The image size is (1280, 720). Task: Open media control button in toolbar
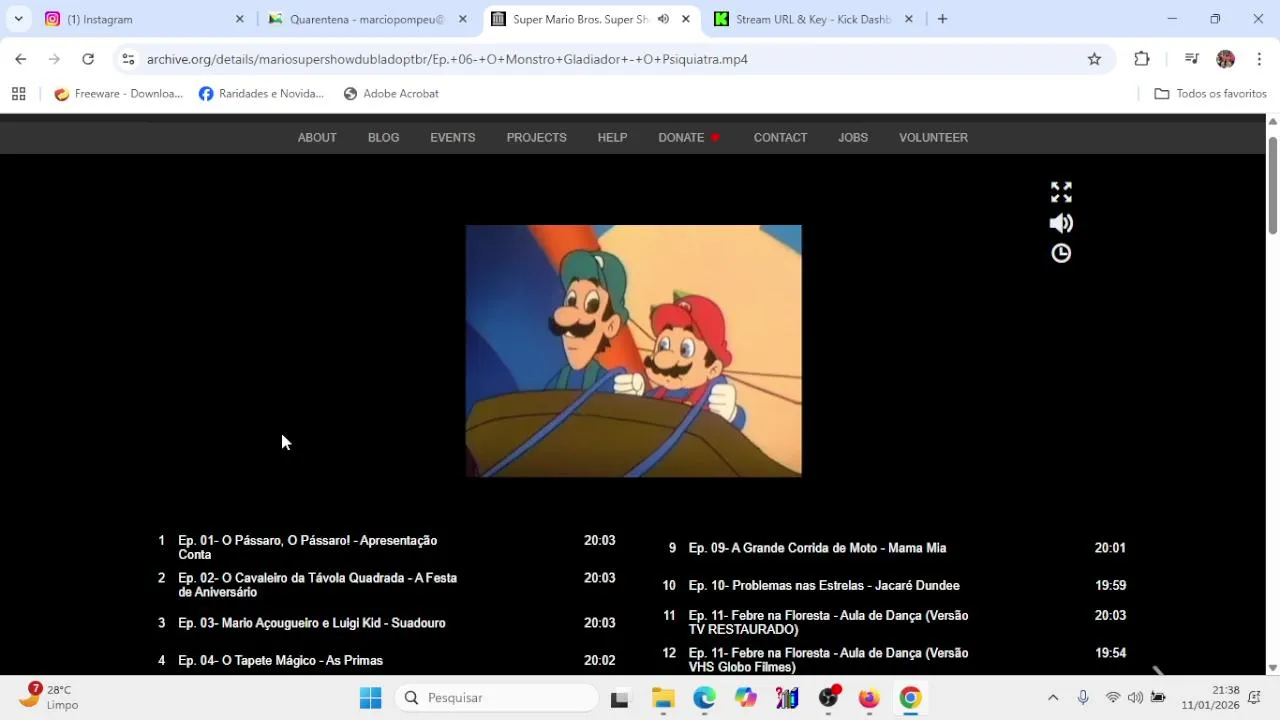pyautogui.click(x=1191, y=59)
